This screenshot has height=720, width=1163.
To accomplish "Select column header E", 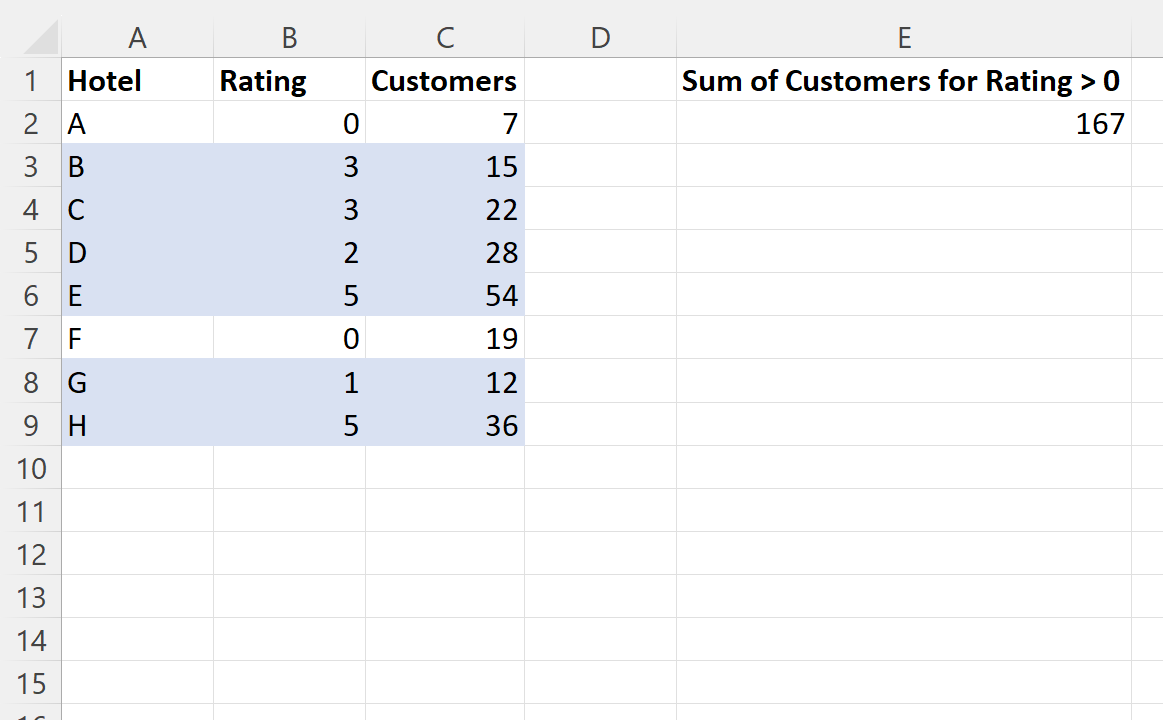I will coord(904,37).
